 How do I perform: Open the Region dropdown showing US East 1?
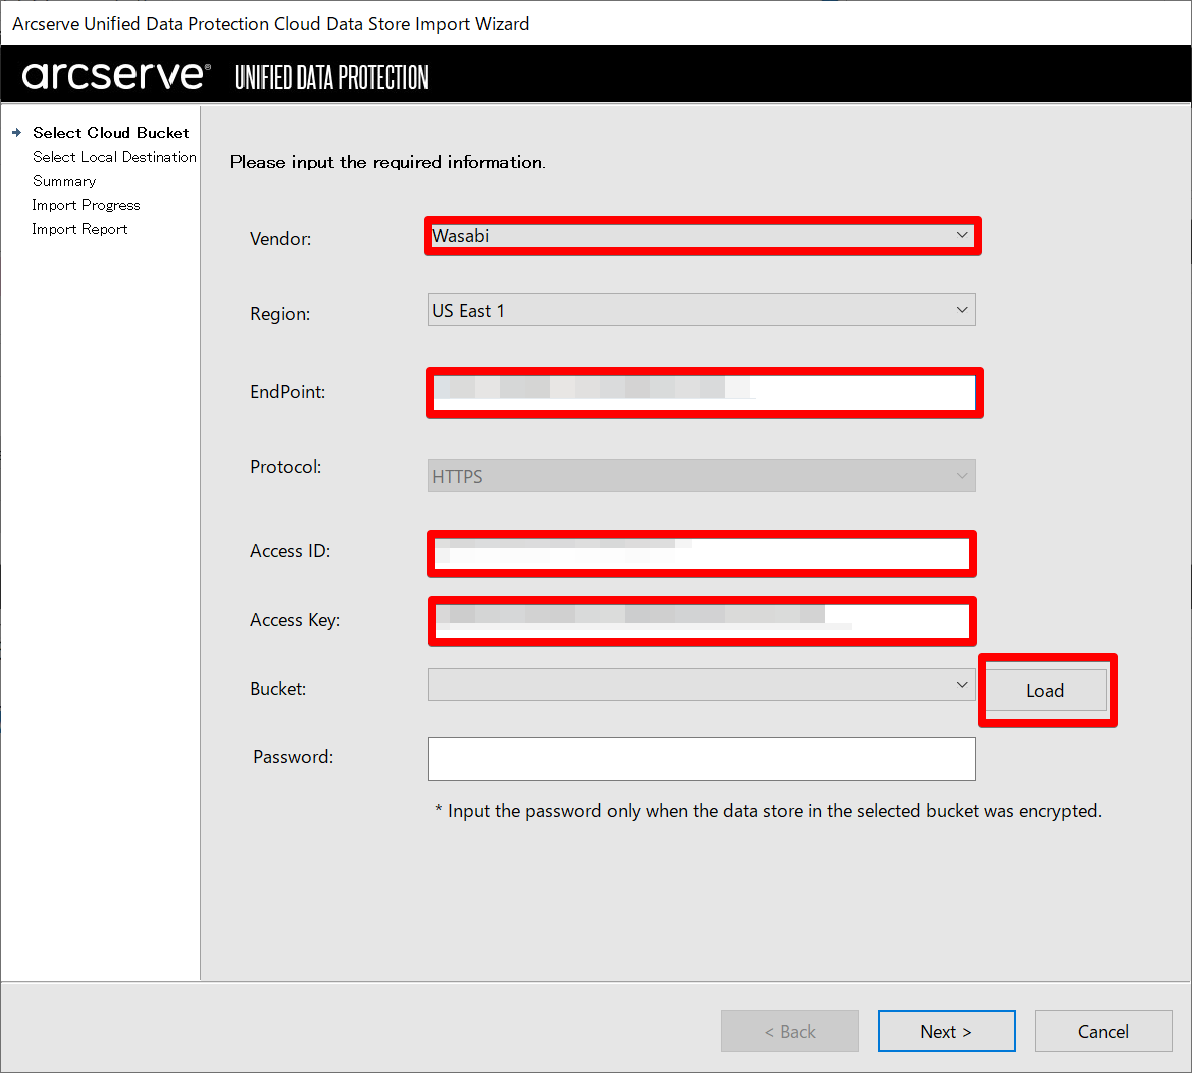pos(702,310)
